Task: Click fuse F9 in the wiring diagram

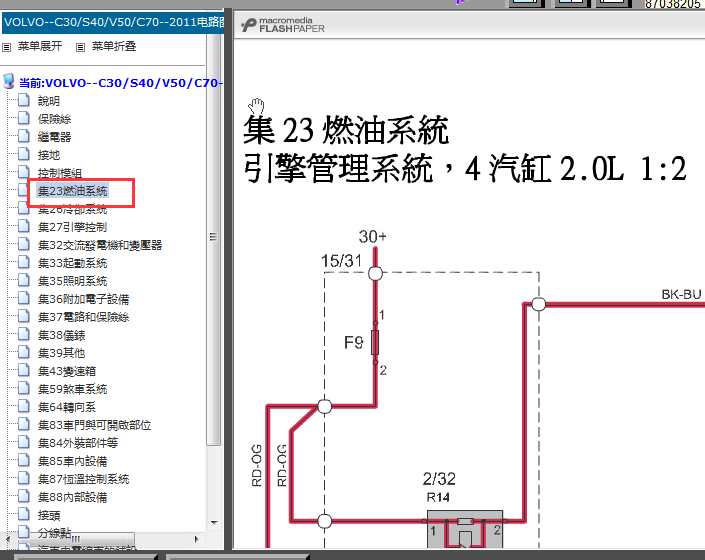Action: pyautogui.click(x=375, y=342)
